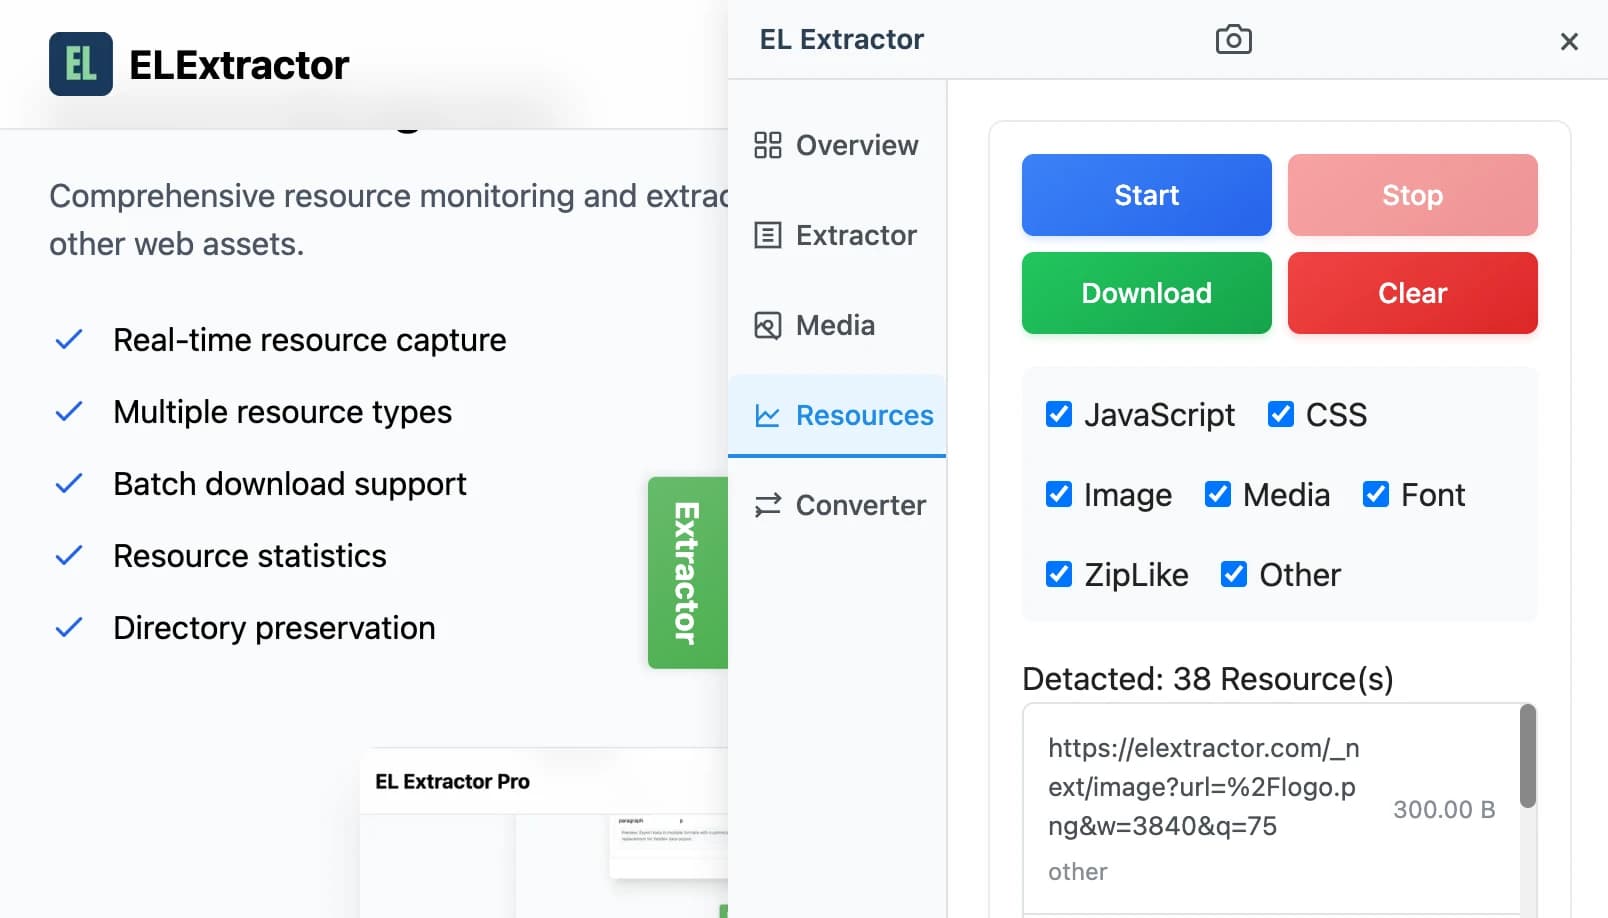Viewport: 1608px width, 918px height.
Task: Click 'Directory preservation' feature text
Action: pyautogui.click(x=274, y=628)
